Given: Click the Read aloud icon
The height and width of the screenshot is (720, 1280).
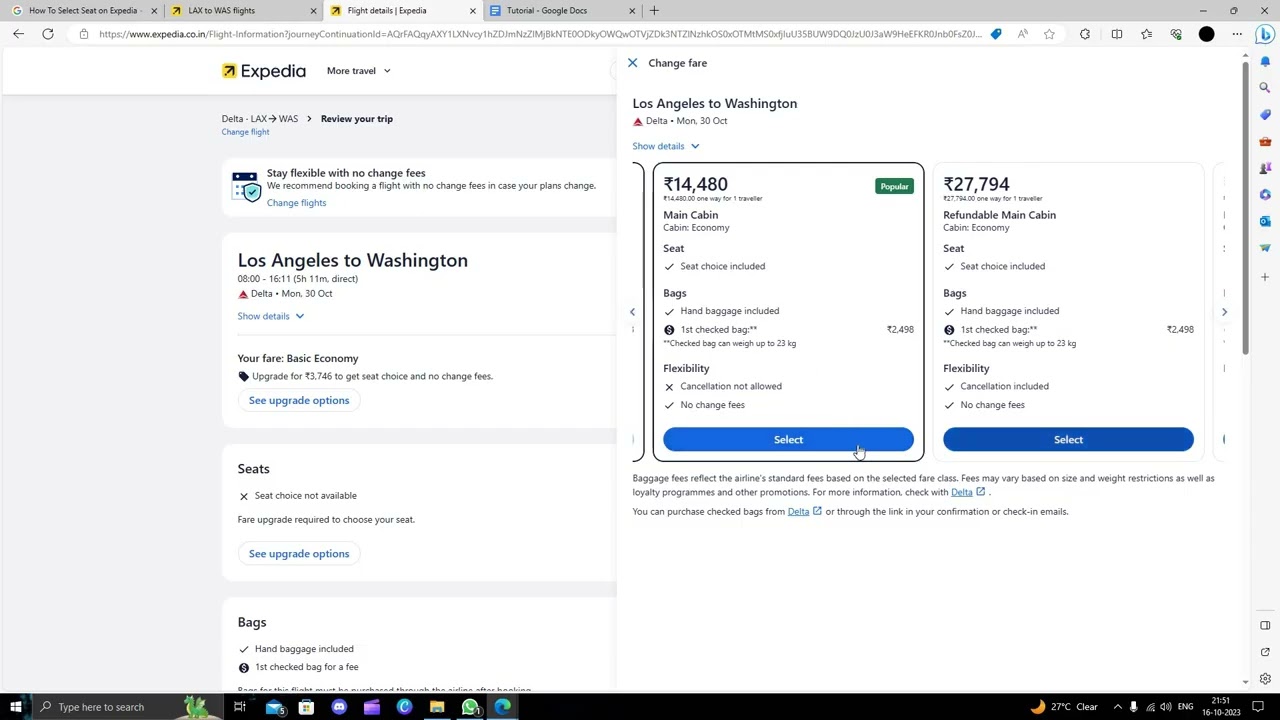Looking at the screenshot, I should coord(1022,34).
